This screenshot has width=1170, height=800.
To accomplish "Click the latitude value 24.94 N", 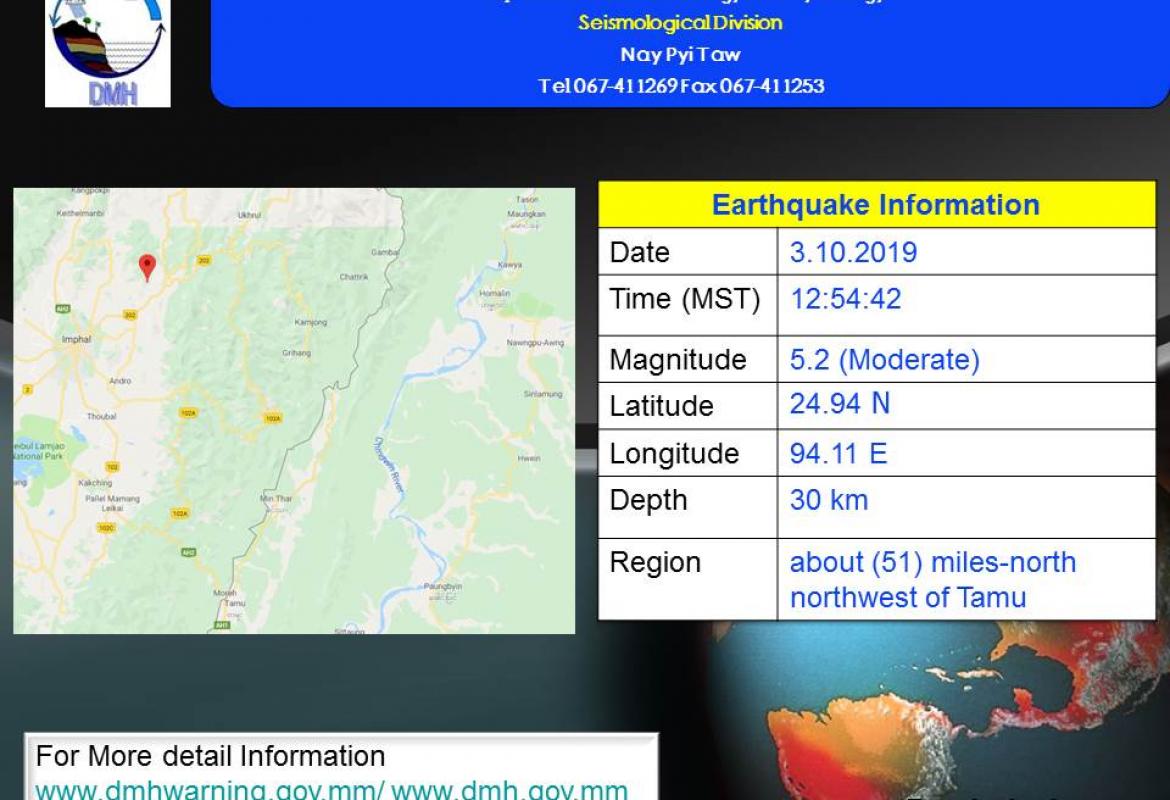I will click(x=840, y=404).
